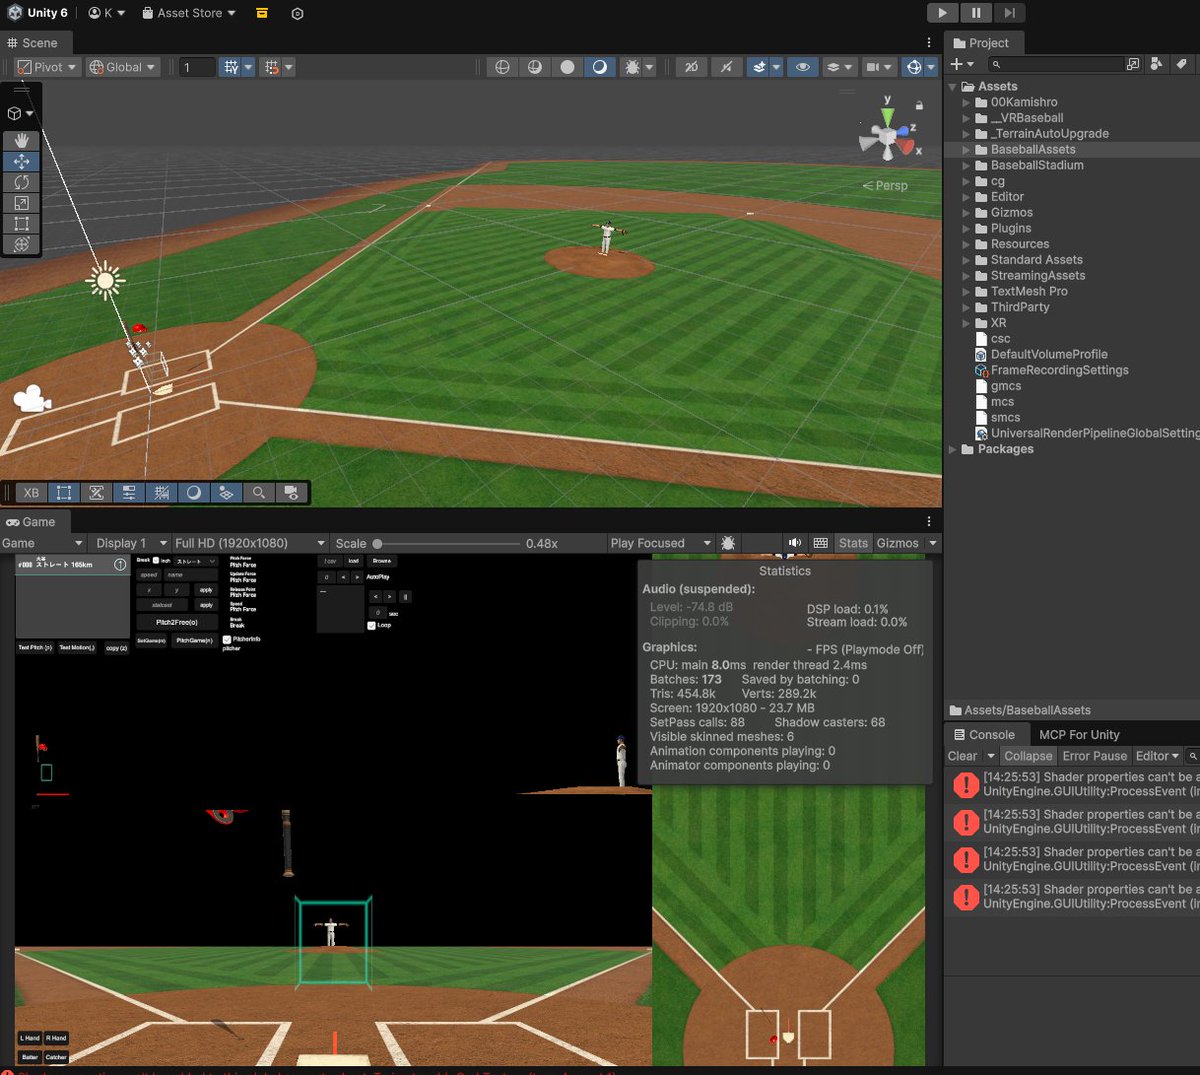Select the Rect transform tool
This screenshot has width=1200, height=1075.
[x=21, y=224]
